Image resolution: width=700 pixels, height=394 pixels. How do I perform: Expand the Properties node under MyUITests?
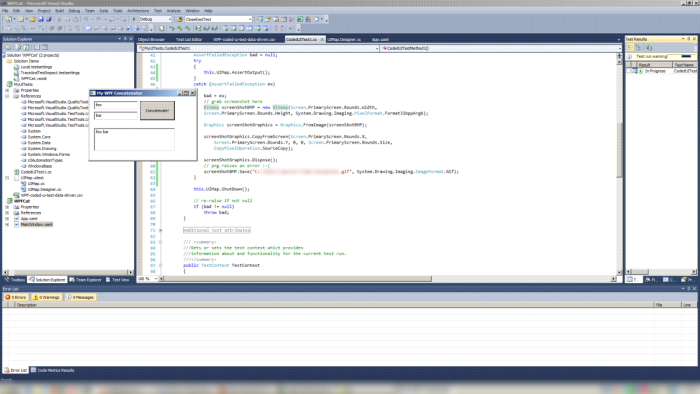(7, 90)
